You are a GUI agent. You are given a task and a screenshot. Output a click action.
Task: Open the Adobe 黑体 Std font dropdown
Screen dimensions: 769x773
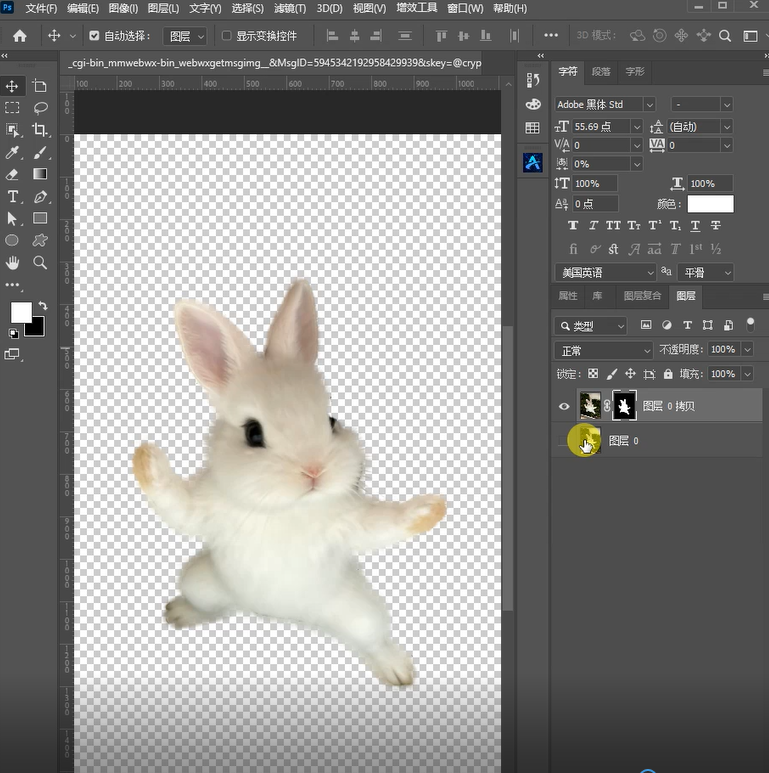[650, 105]
